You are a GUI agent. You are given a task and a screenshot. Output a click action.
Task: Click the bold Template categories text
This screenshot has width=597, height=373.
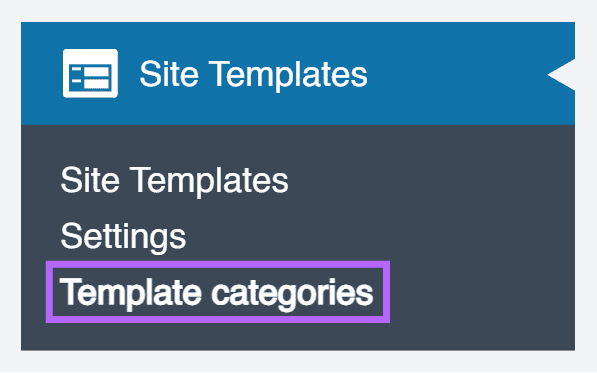tap(217, 292)
